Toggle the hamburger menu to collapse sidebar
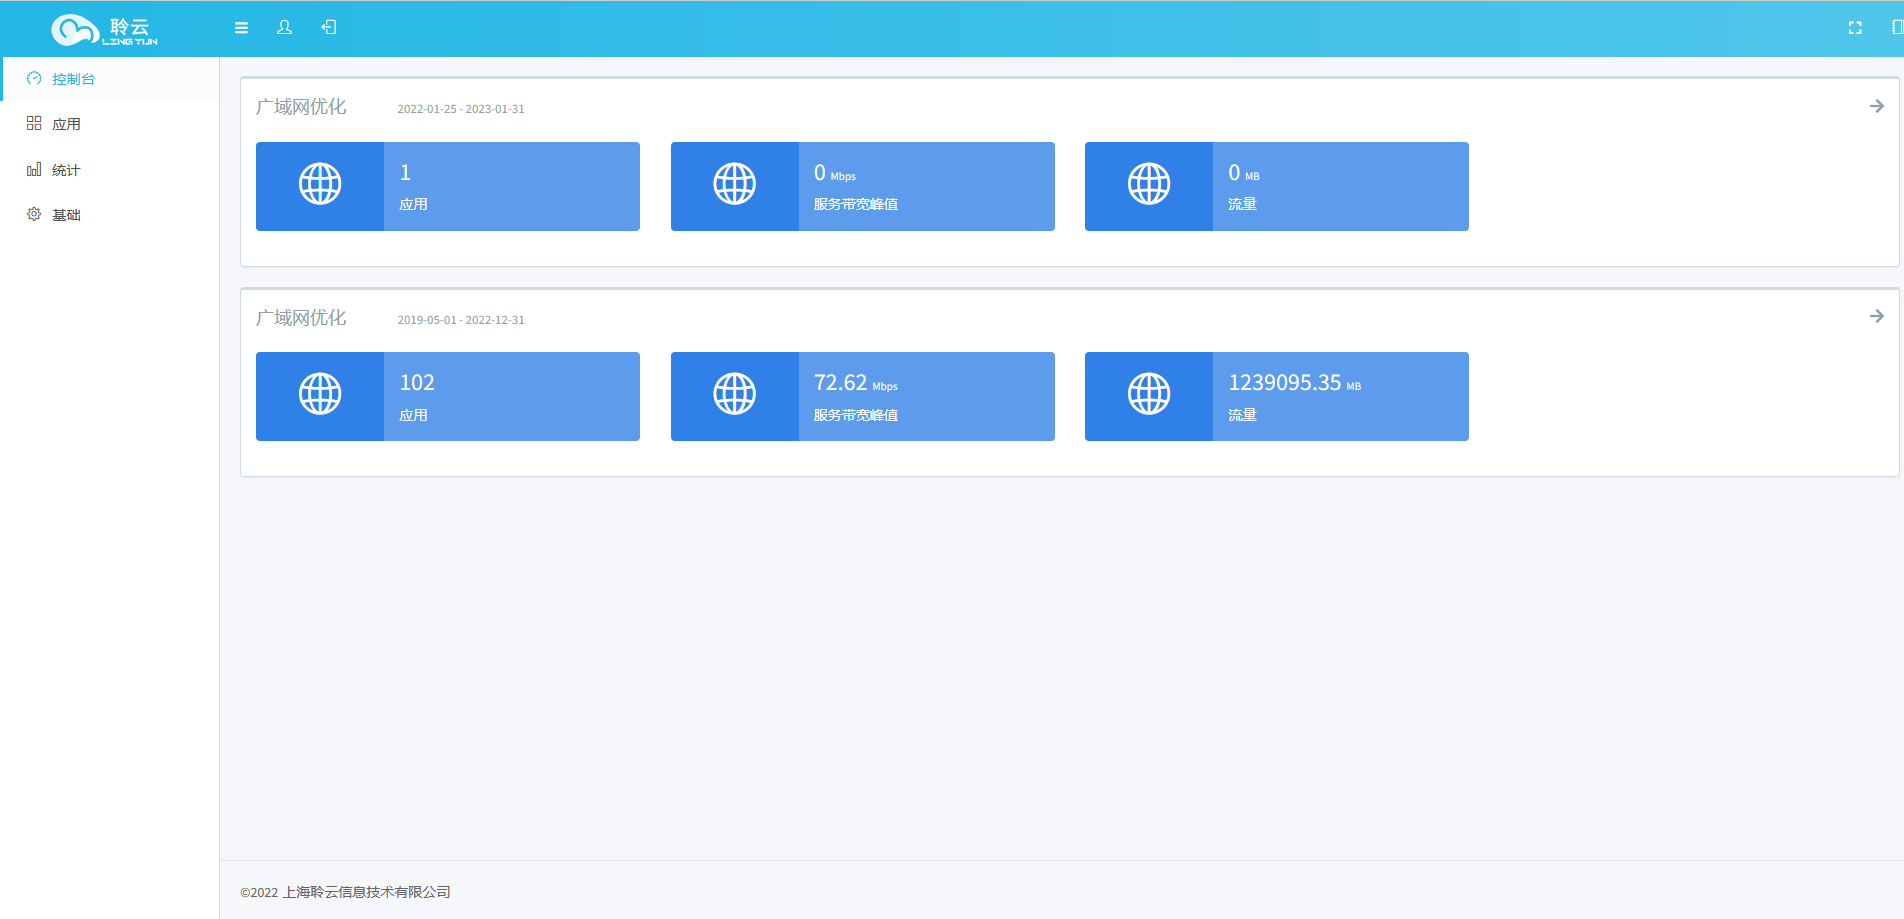Screen dimensions: 1904x919 241,28
